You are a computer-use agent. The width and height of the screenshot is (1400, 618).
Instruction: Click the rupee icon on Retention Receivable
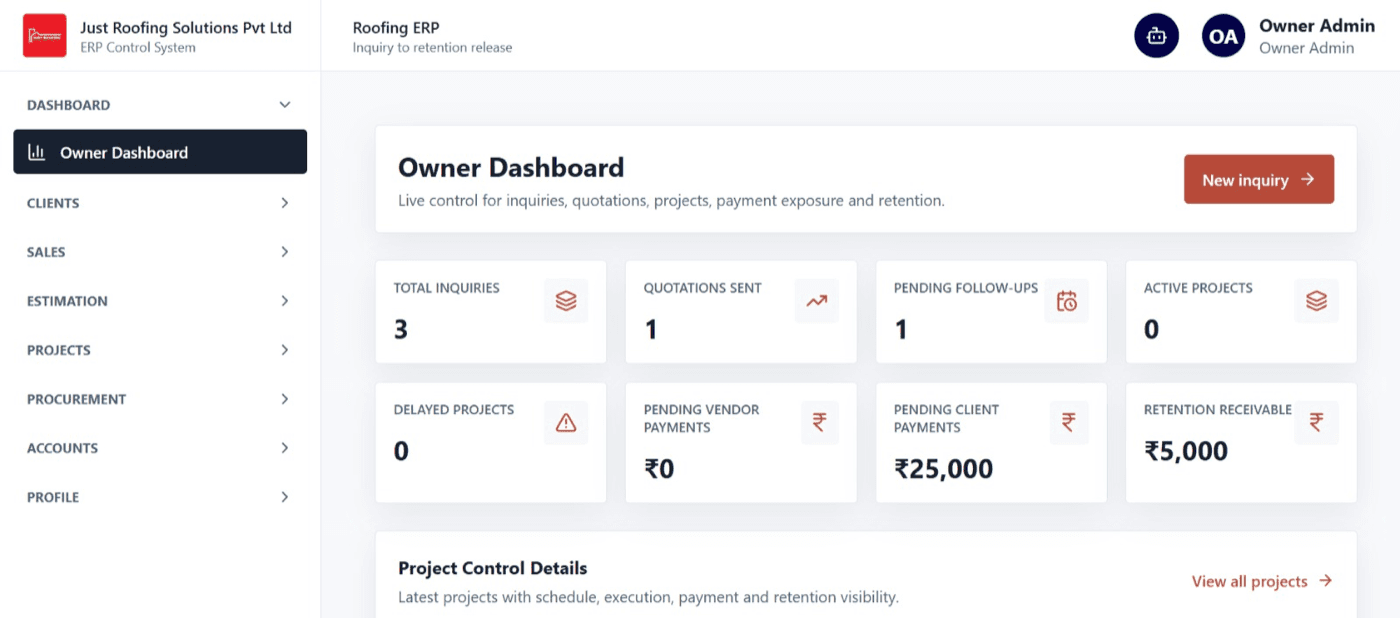(x=1316, y=422)
